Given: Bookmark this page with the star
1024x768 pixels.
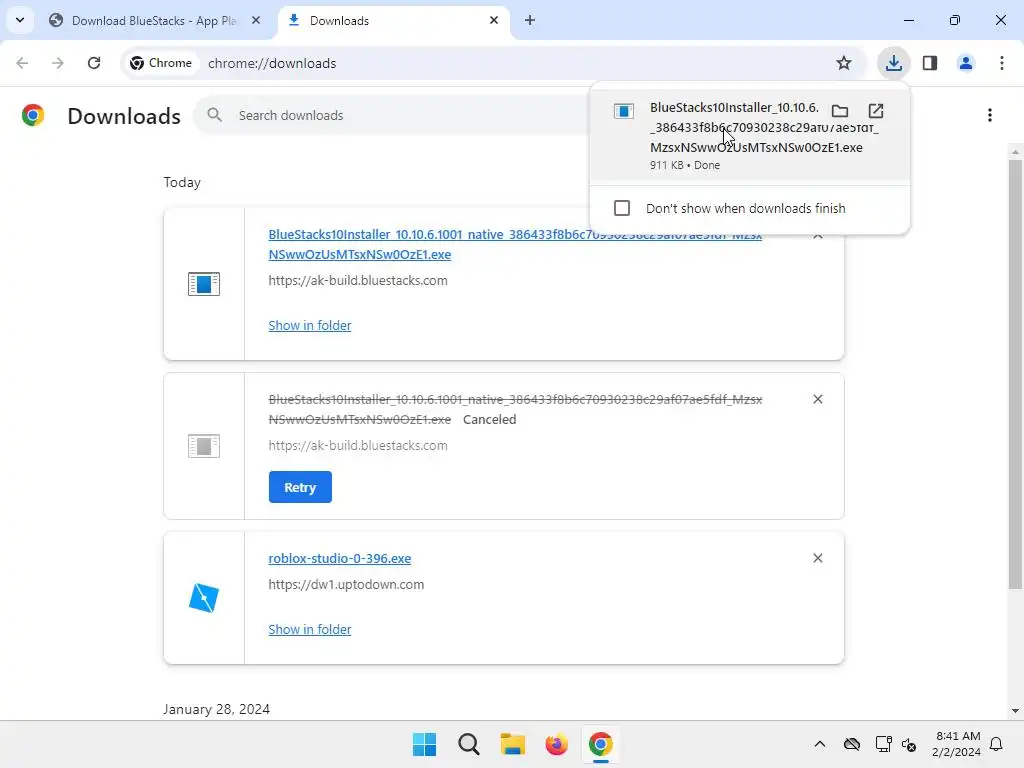Looking at the screenshot, I should coord(844,63).
